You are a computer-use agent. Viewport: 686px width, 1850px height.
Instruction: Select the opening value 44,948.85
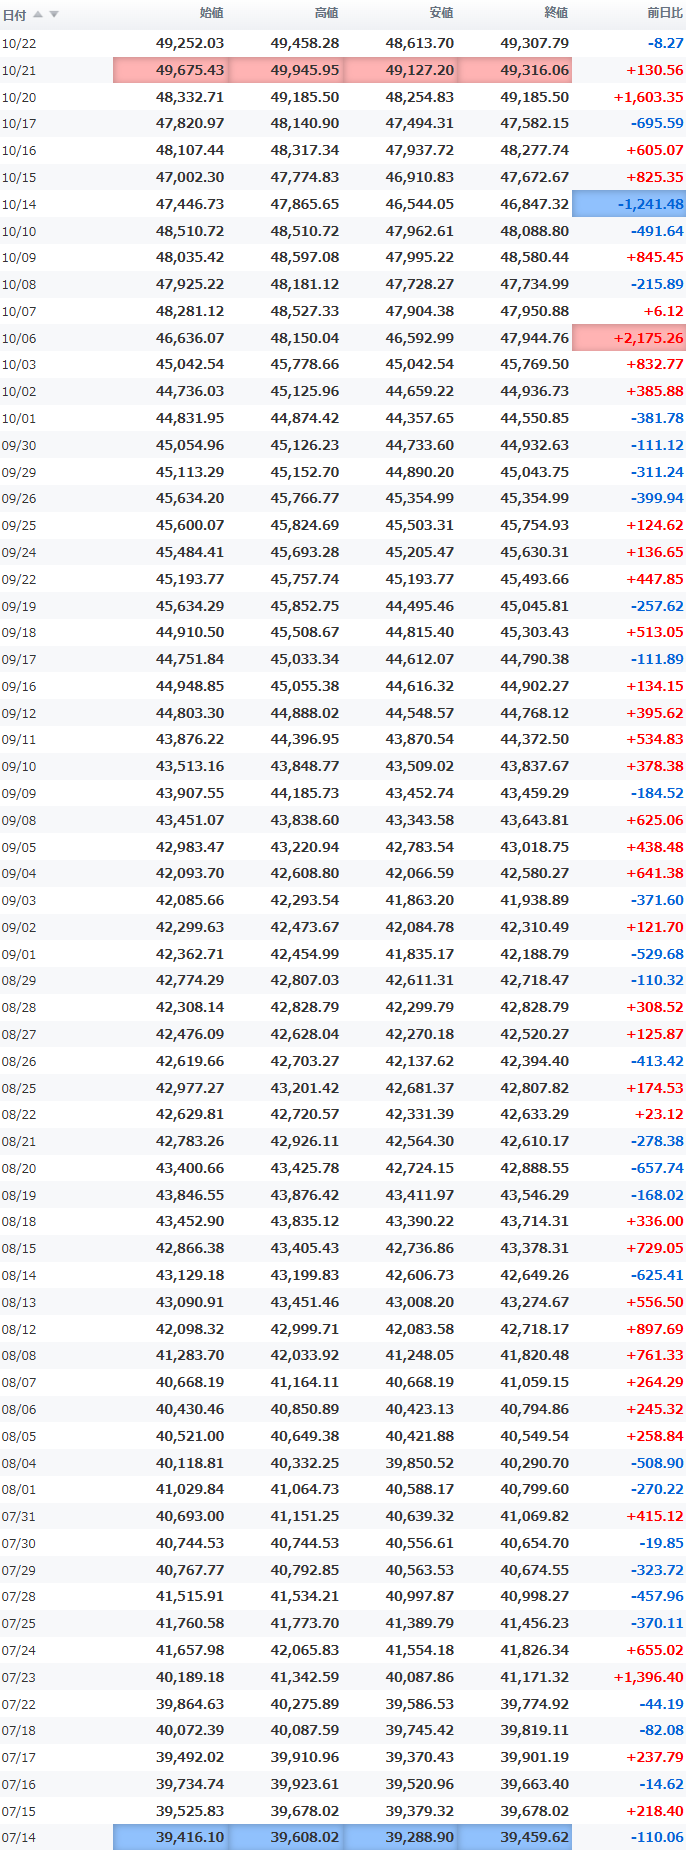coord(190,686)
